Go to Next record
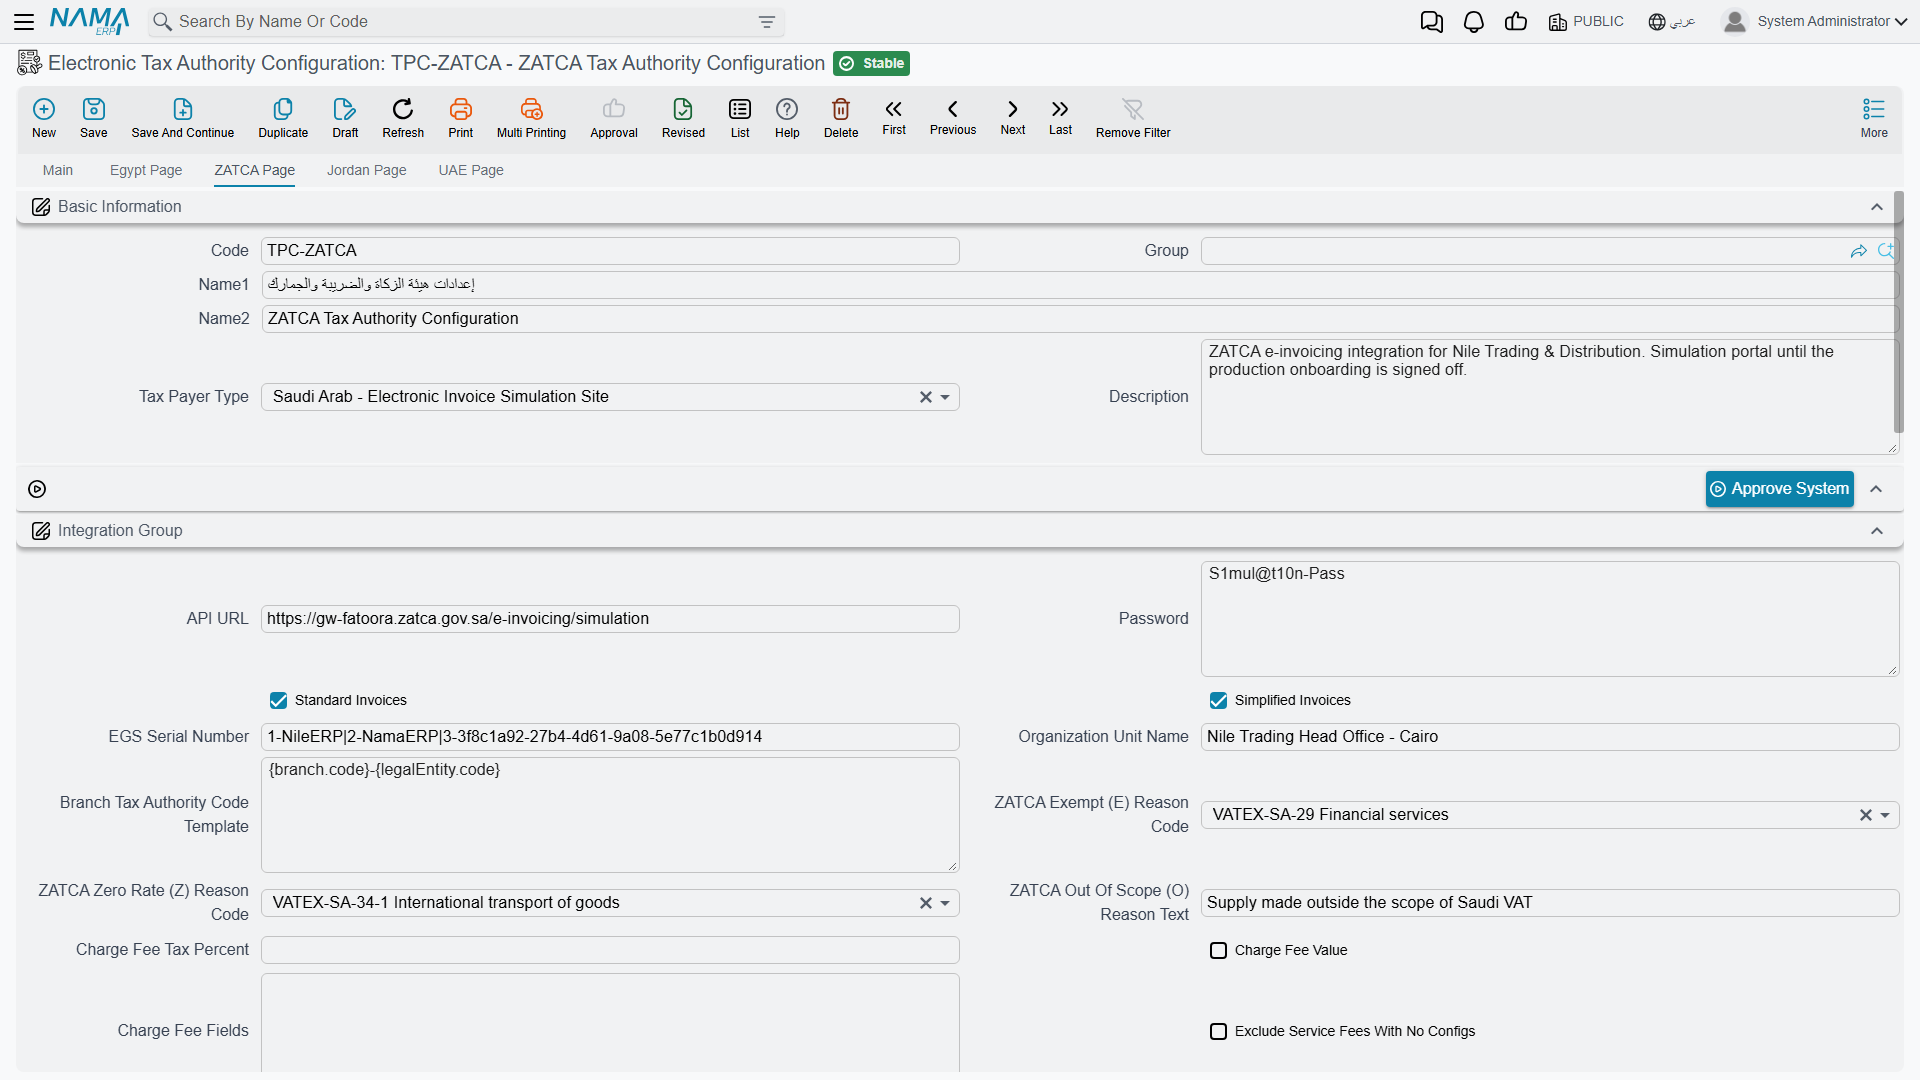 coord(1013,116)
